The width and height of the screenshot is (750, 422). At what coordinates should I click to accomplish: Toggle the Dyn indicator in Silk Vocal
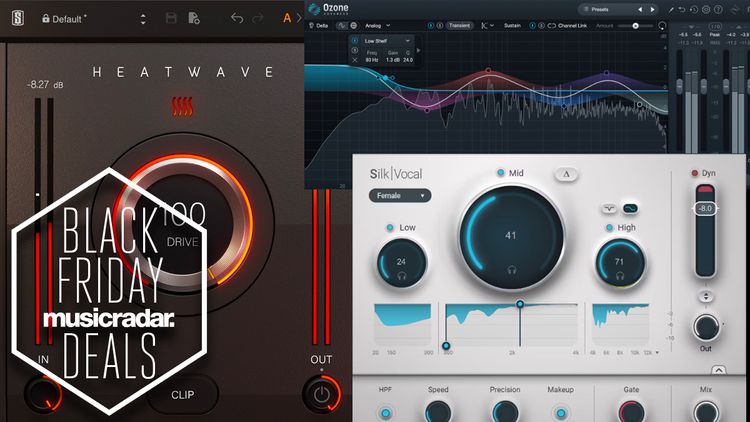(695, 173)
